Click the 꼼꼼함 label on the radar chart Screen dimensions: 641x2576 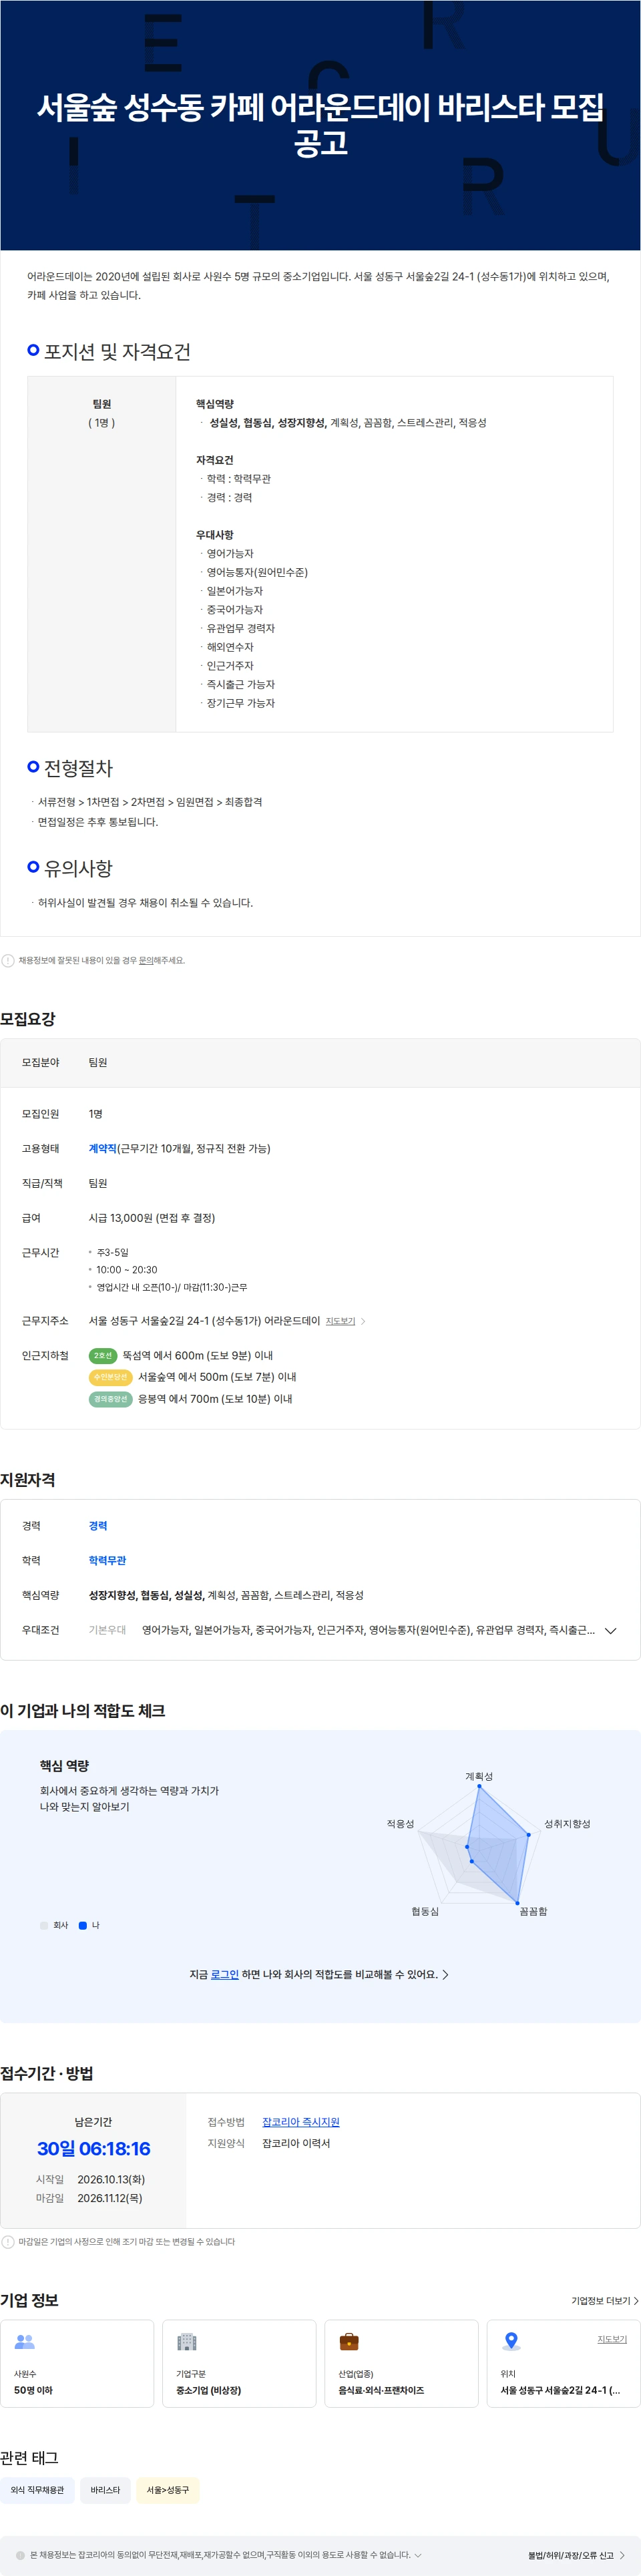click(533, 1911)
